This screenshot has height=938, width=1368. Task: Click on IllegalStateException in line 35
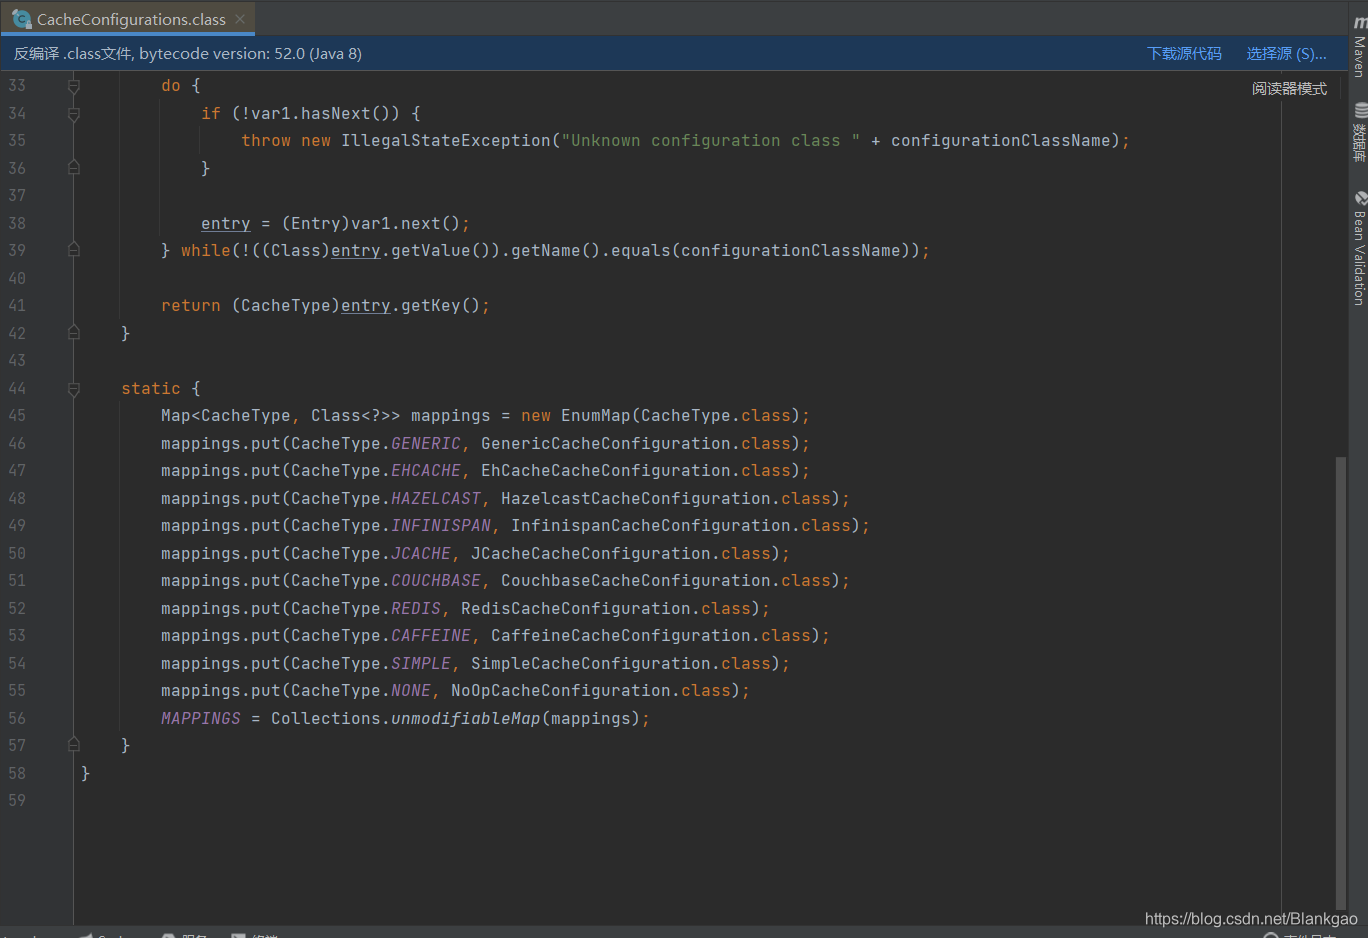[446, 141]
